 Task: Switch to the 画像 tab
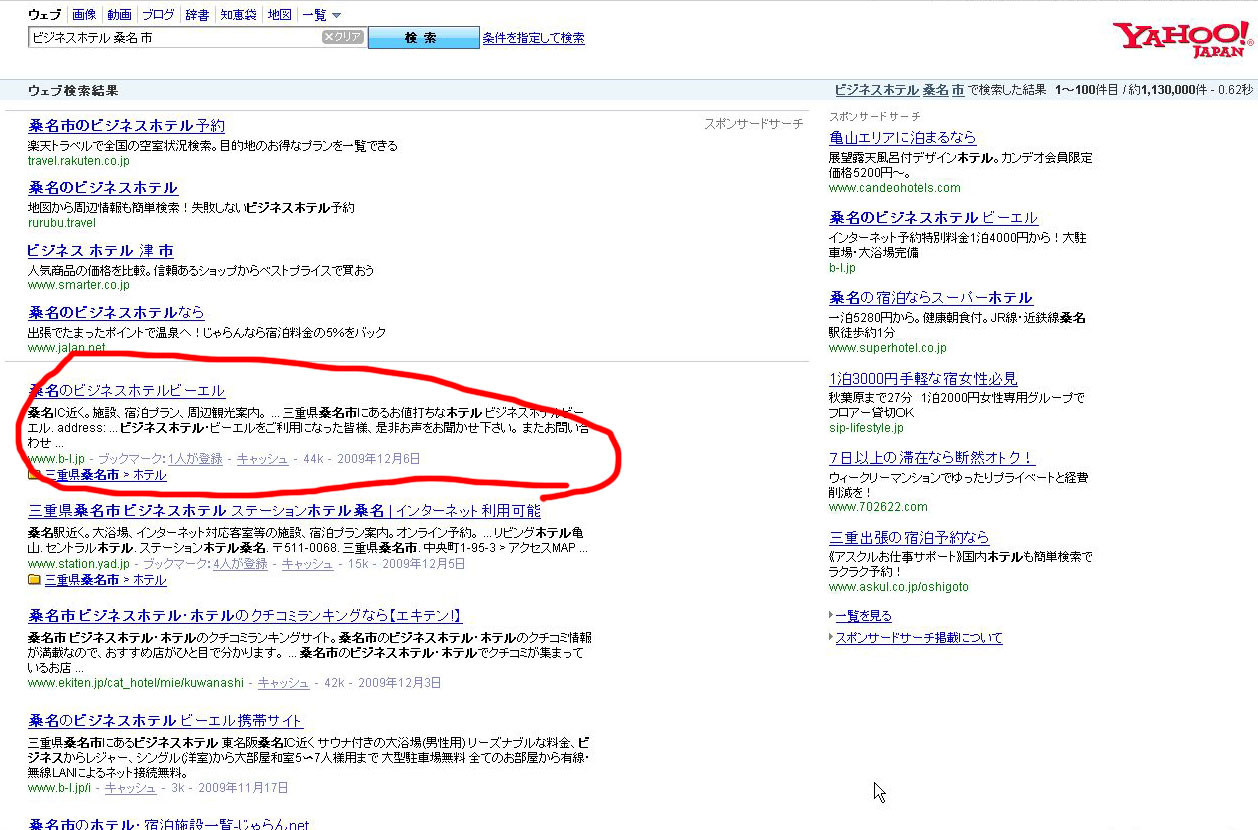coord(84,15)
